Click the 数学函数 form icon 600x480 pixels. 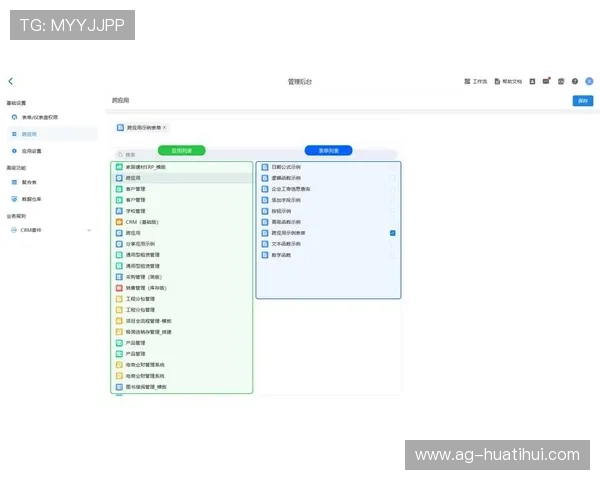265,255
